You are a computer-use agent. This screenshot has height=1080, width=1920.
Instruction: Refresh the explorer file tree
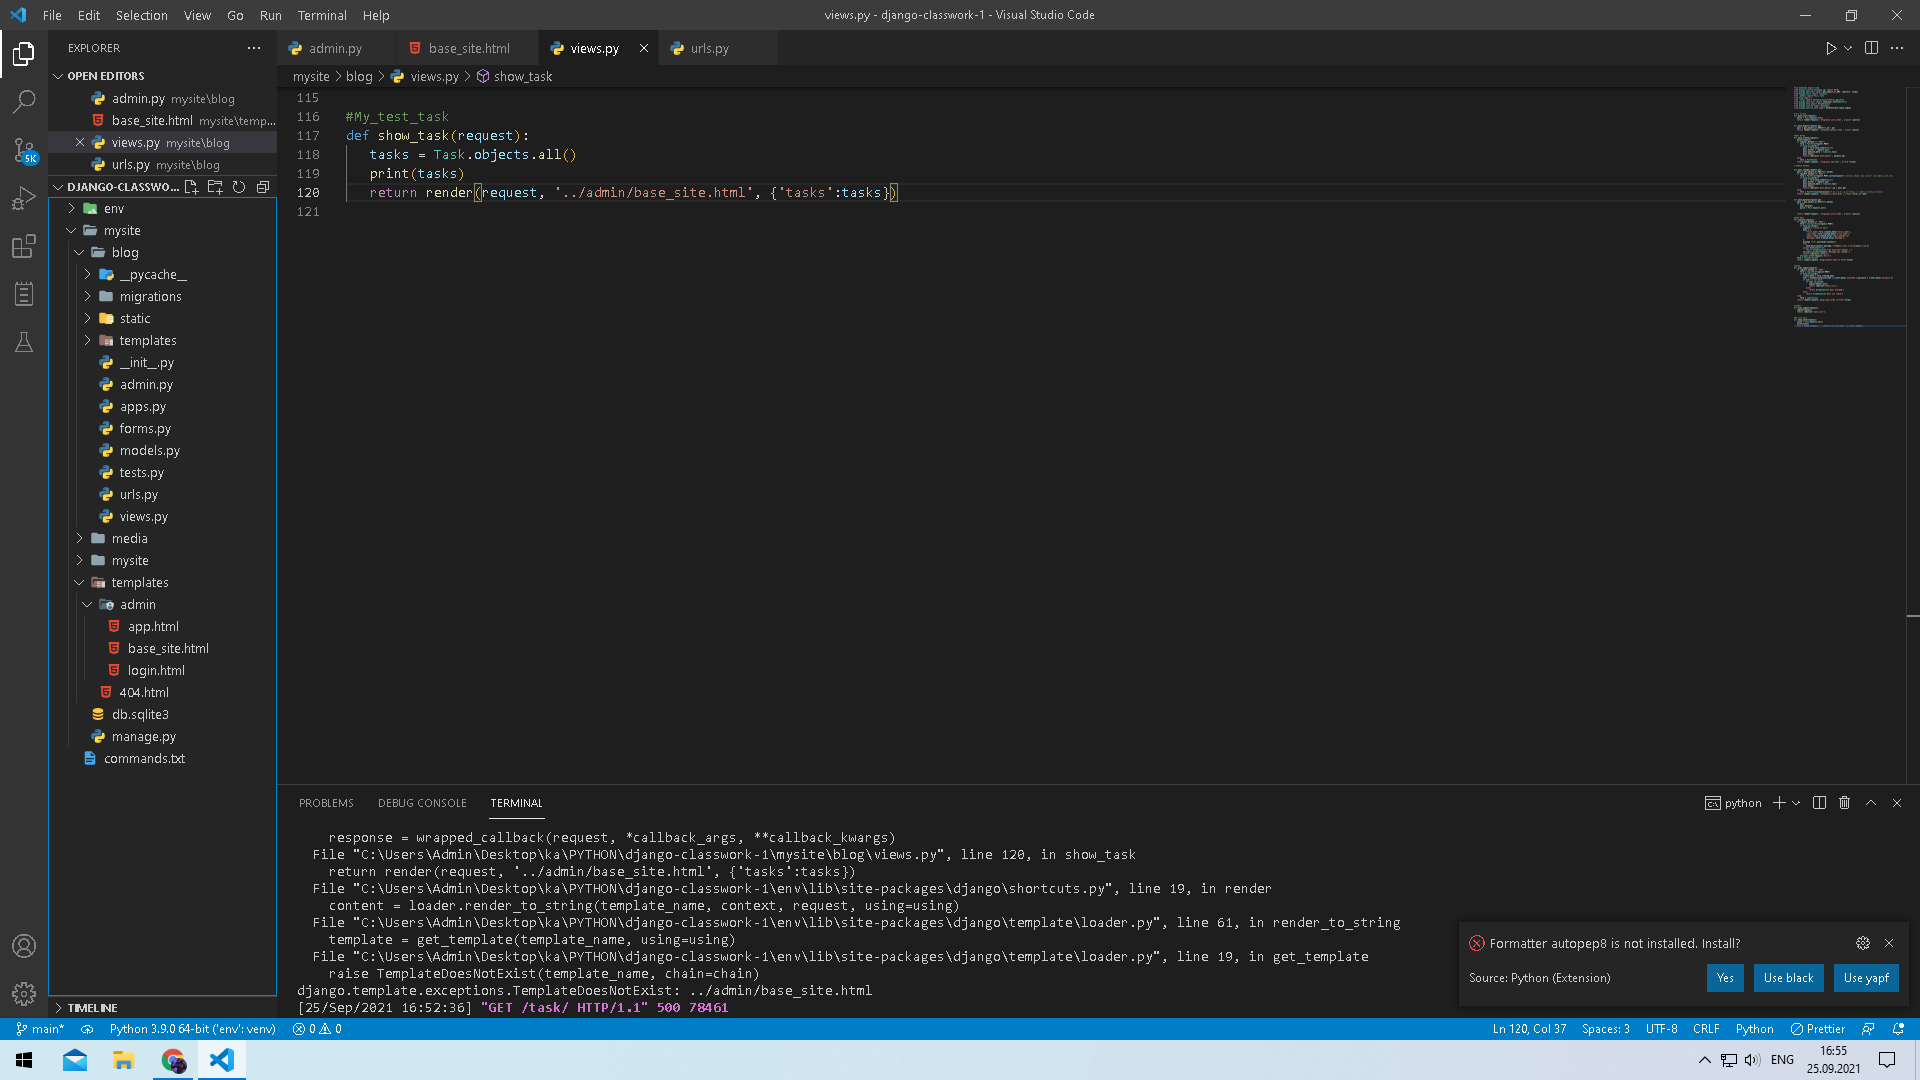click(x=239, y=187)
